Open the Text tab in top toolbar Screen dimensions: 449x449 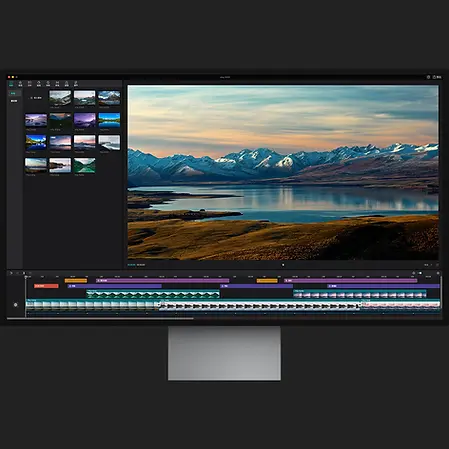pos(30,83)
